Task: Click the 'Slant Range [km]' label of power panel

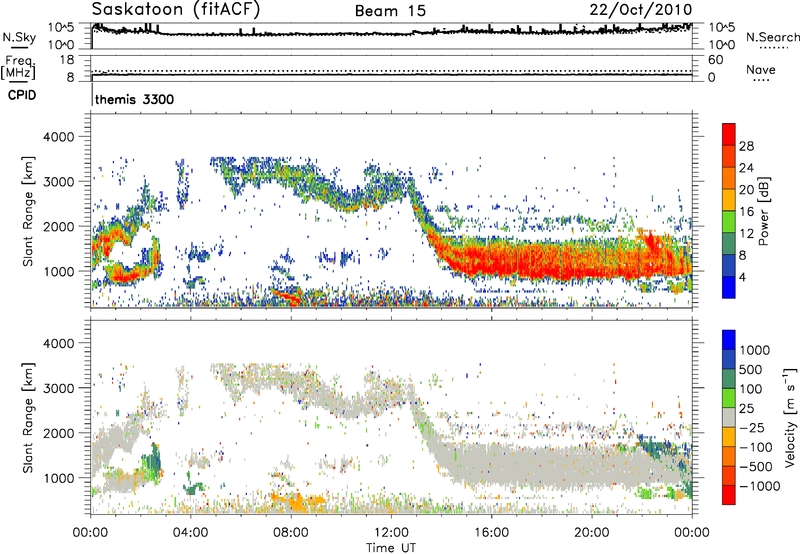Action: tap(28, 211)
